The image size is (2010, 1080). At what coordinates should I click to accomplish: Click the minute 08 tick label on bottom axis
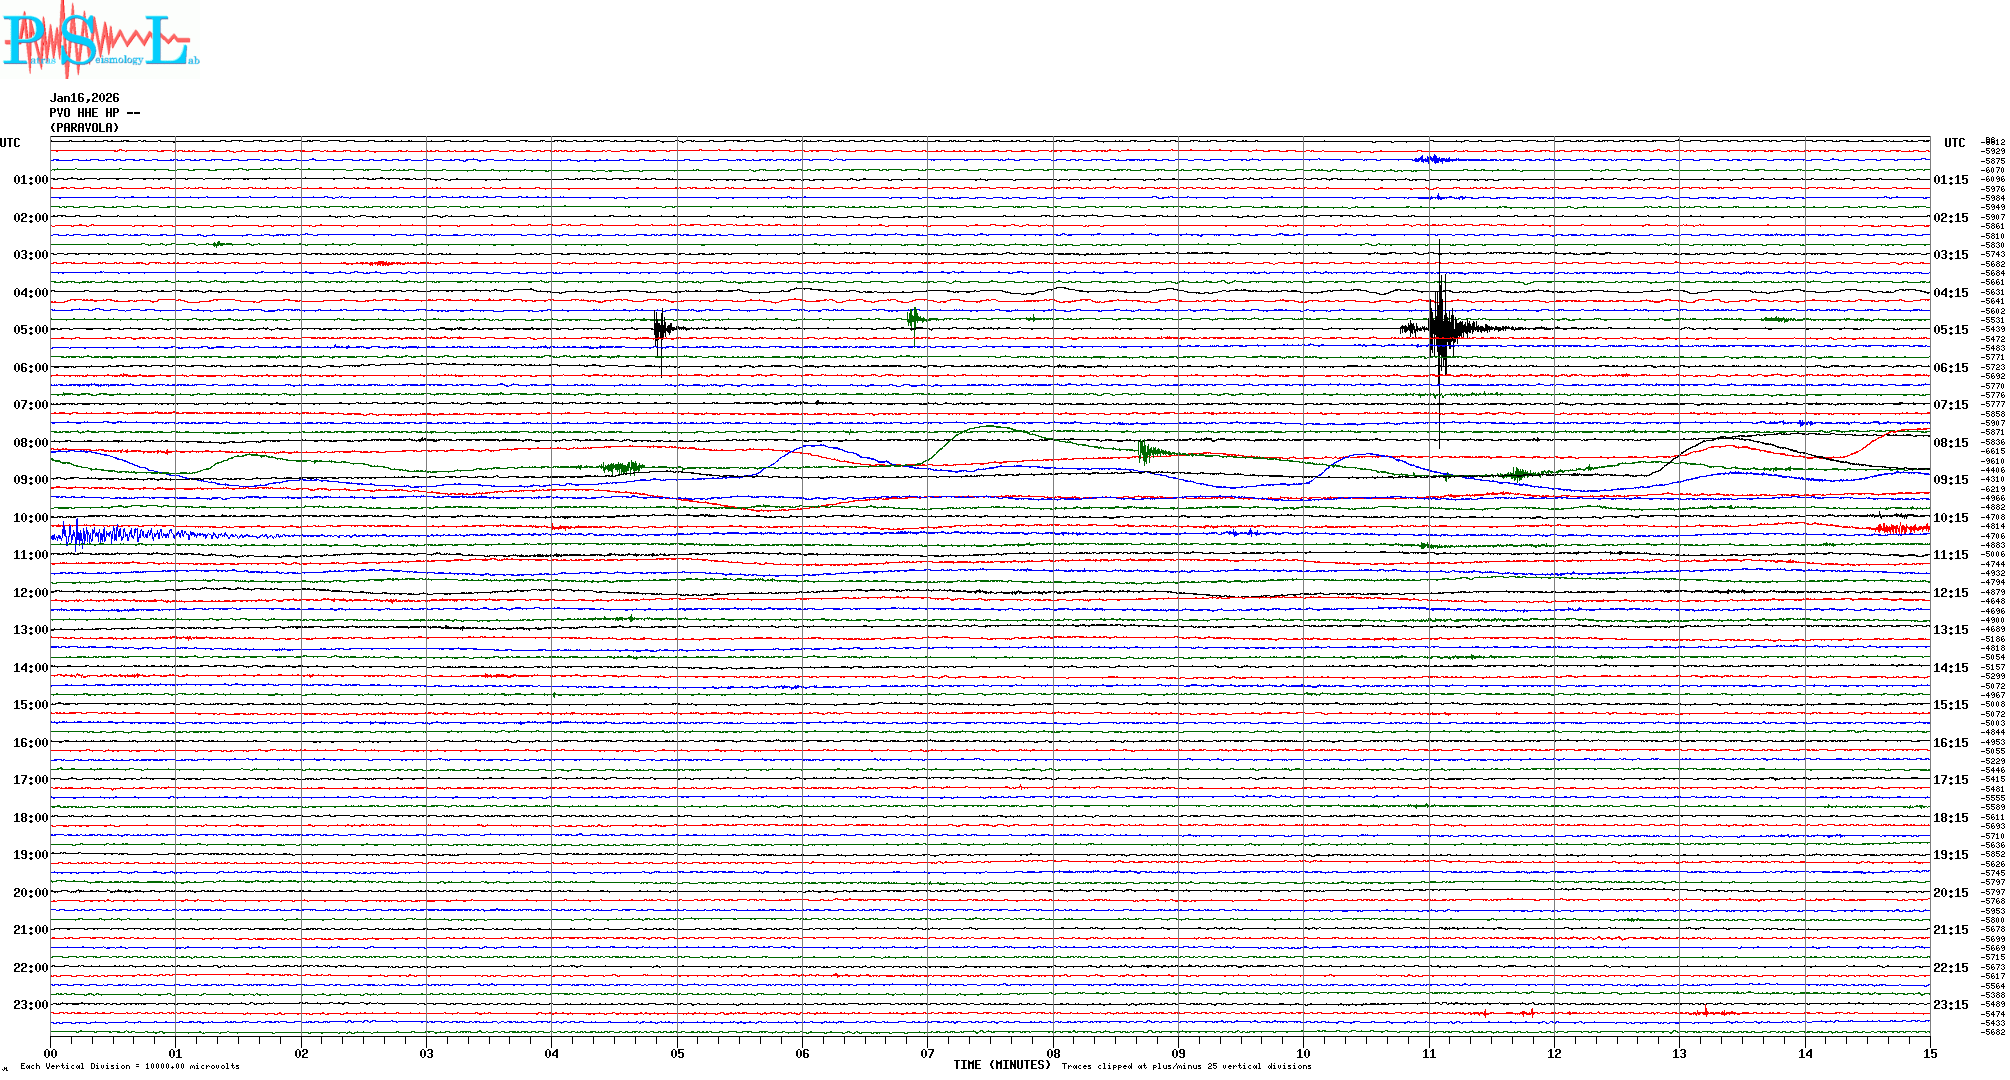(1053, 1053)
